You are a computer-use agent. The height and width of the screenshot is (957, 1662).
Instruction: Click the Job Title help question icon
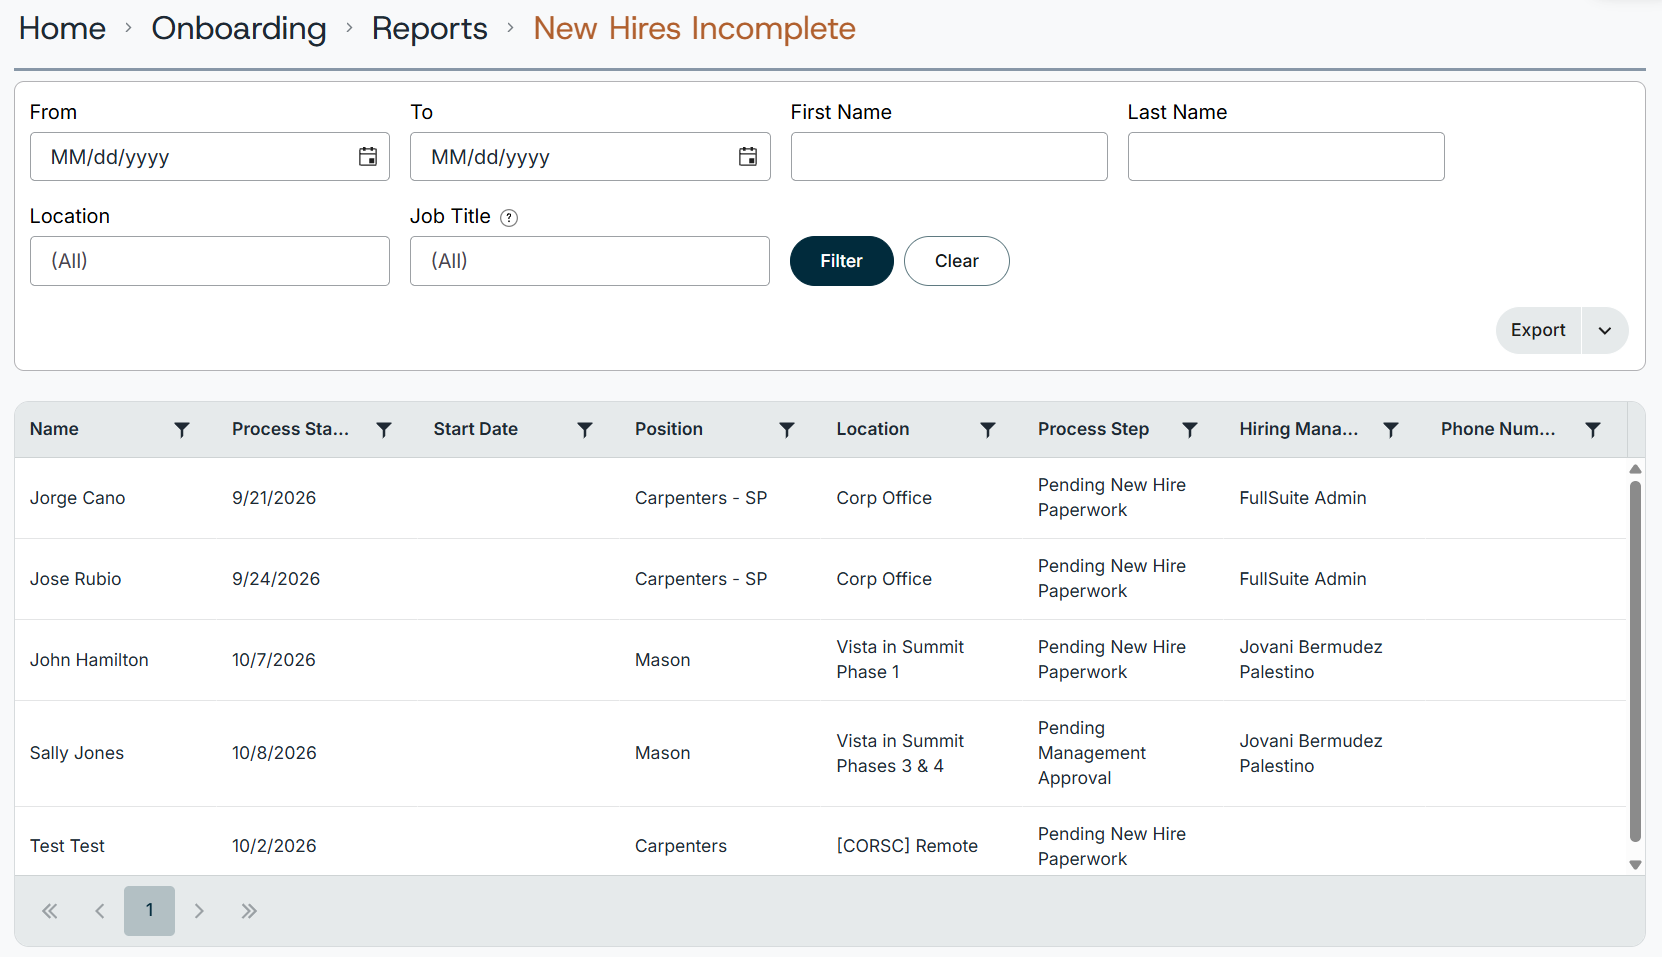509,218
